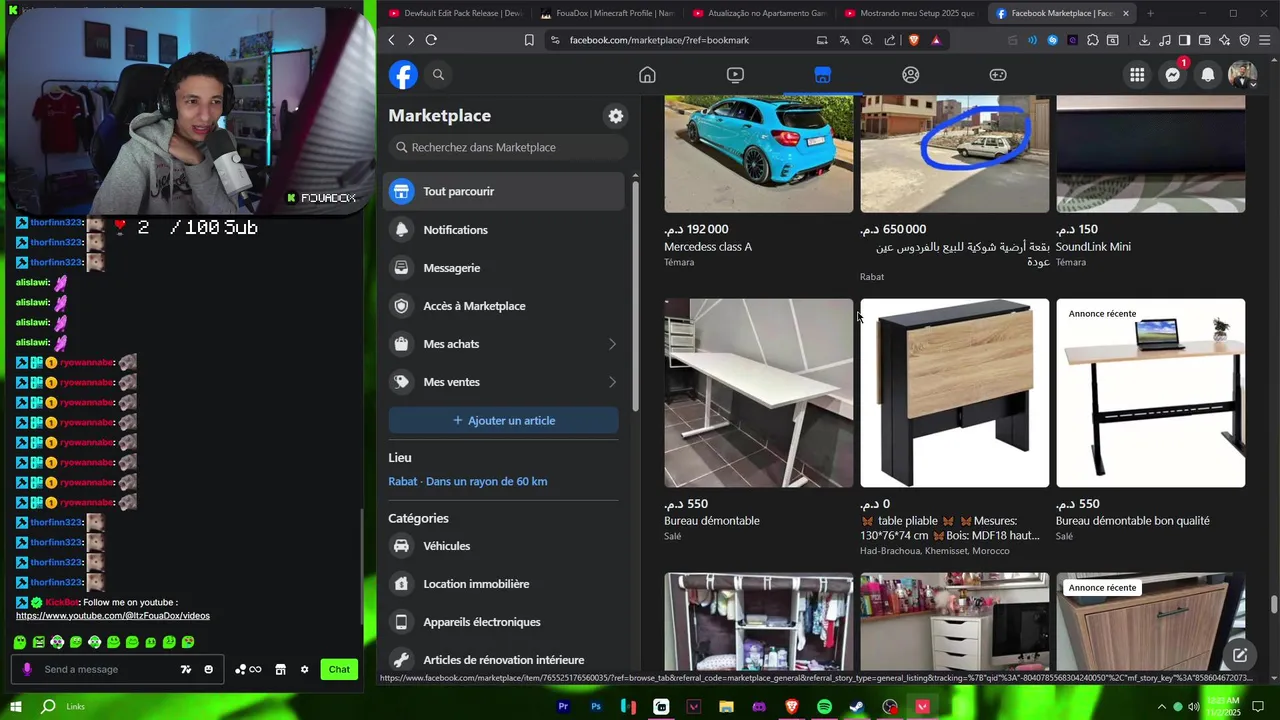The image size is (1280, 720).
Task: Open the Gaming controller icon in top nav
Action: pyautogui.click(x=998, y=75)
